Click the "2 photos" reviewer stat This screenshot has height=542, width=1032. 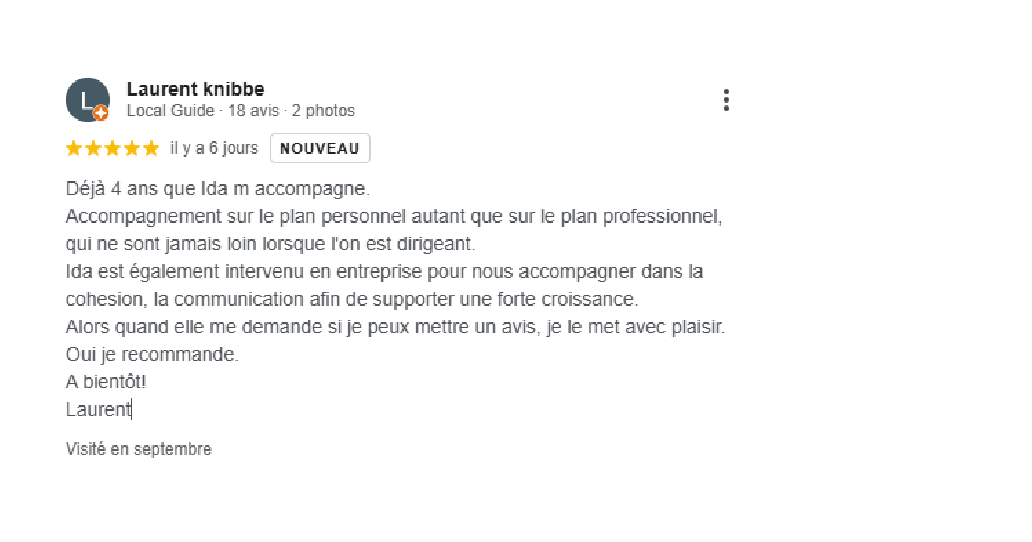(323, 111)
